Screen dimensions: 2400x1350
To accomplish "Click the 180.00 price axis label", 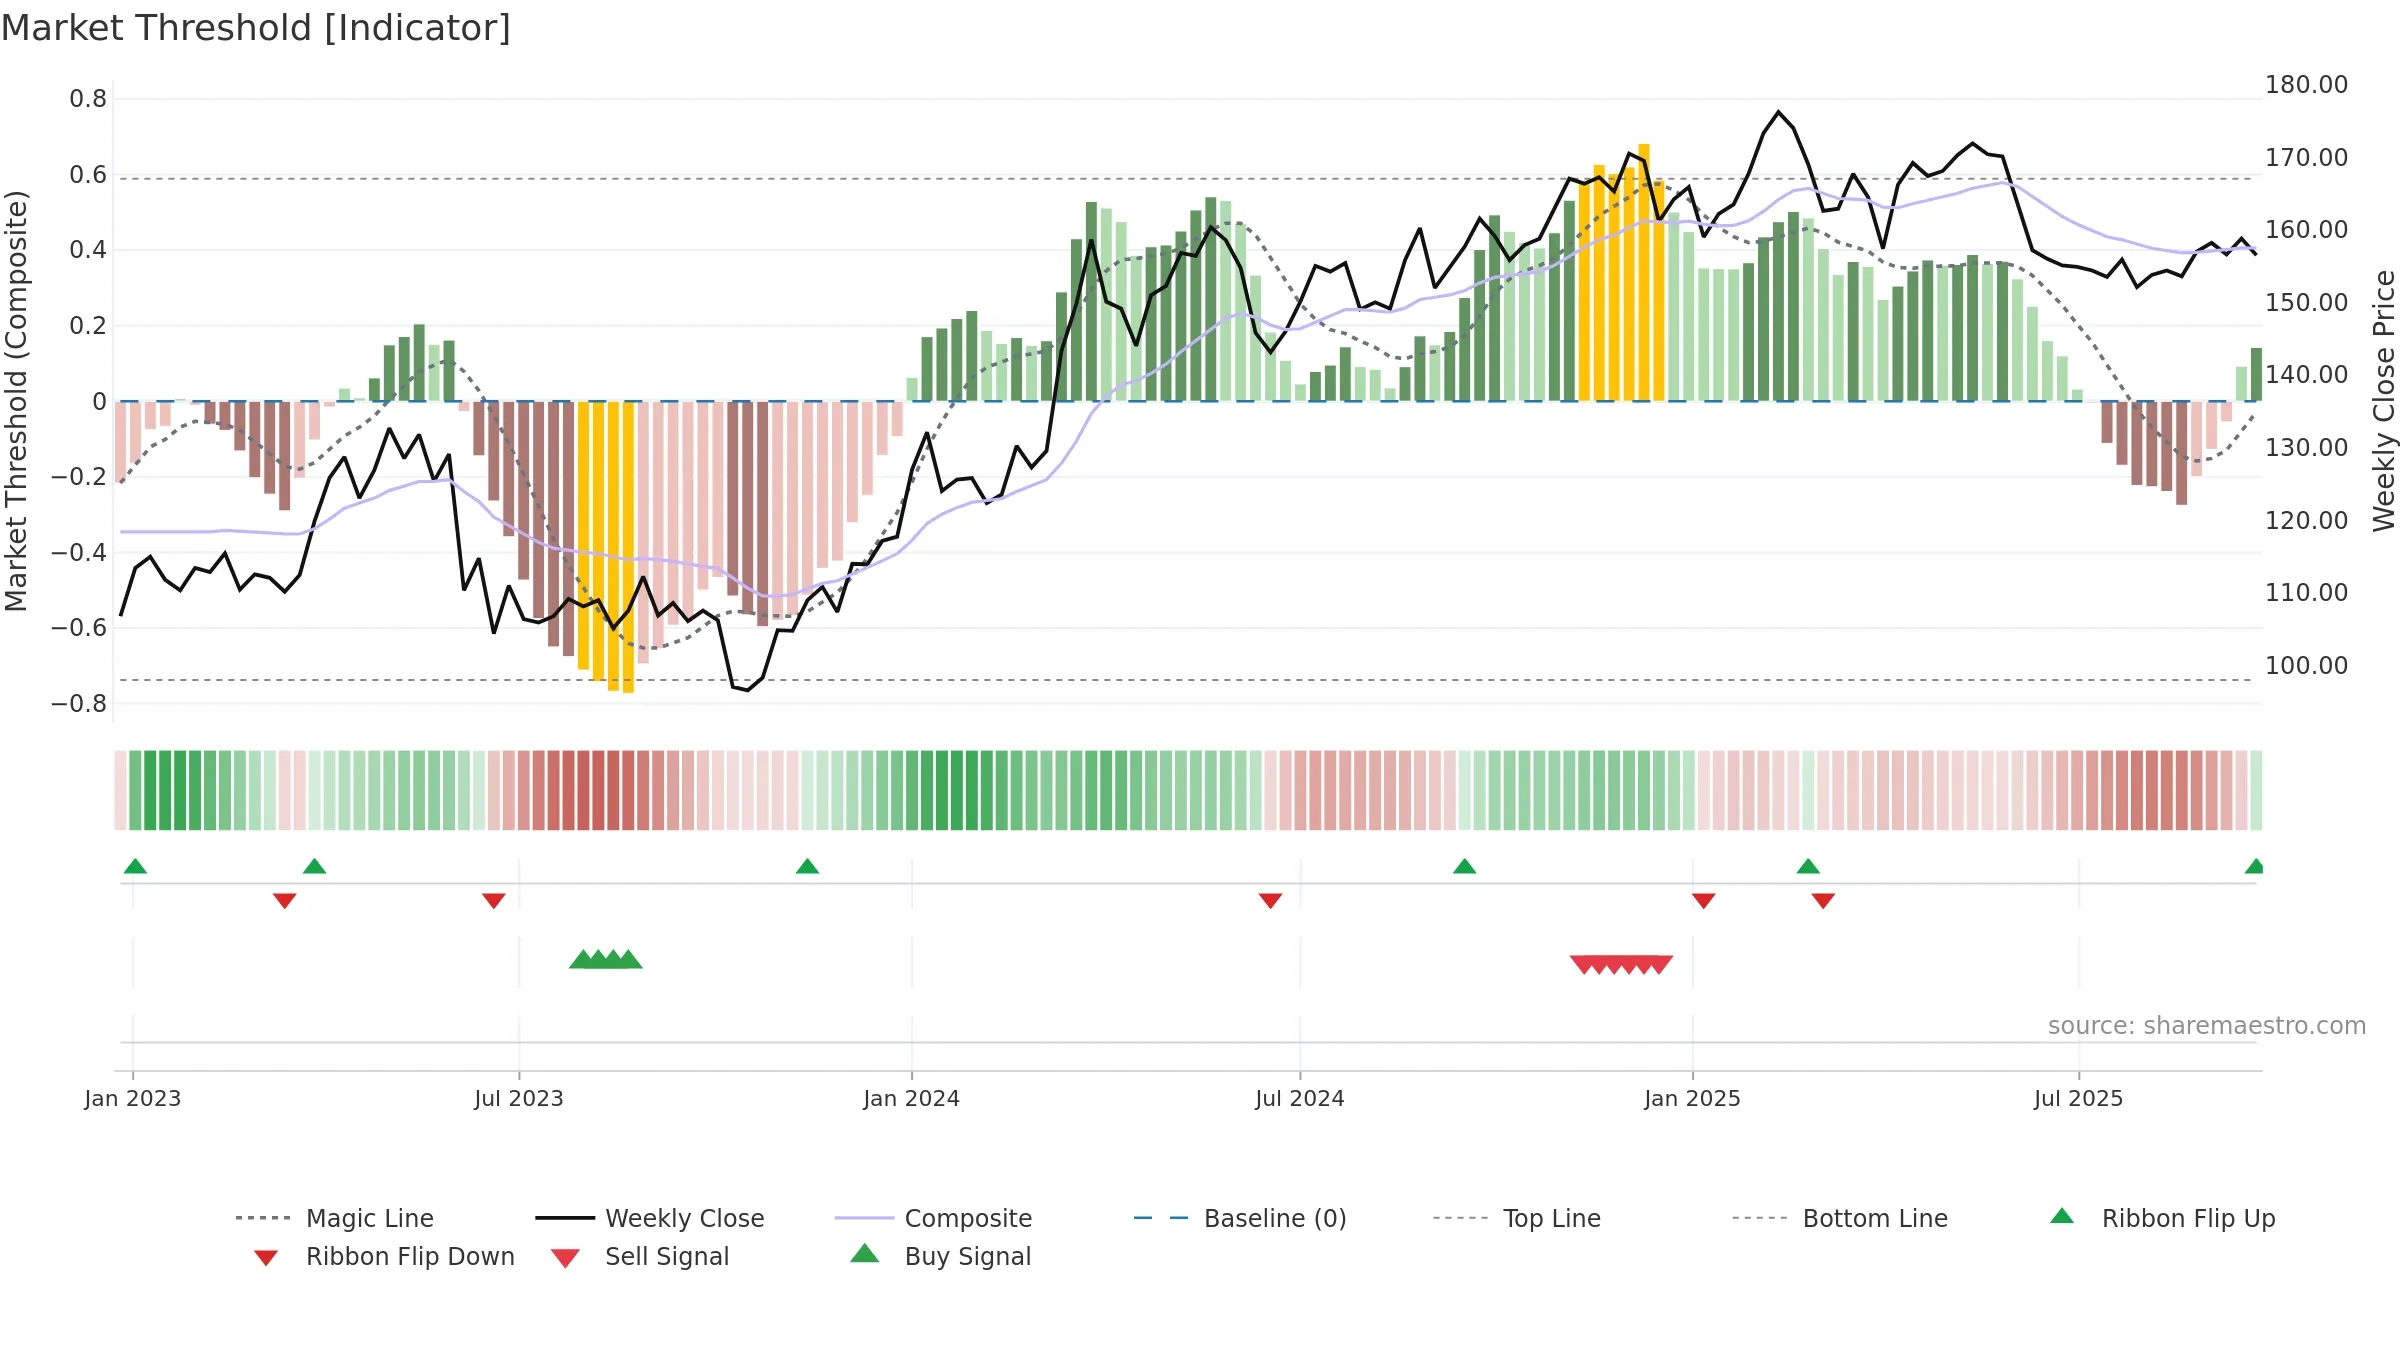I will 2306,85.
